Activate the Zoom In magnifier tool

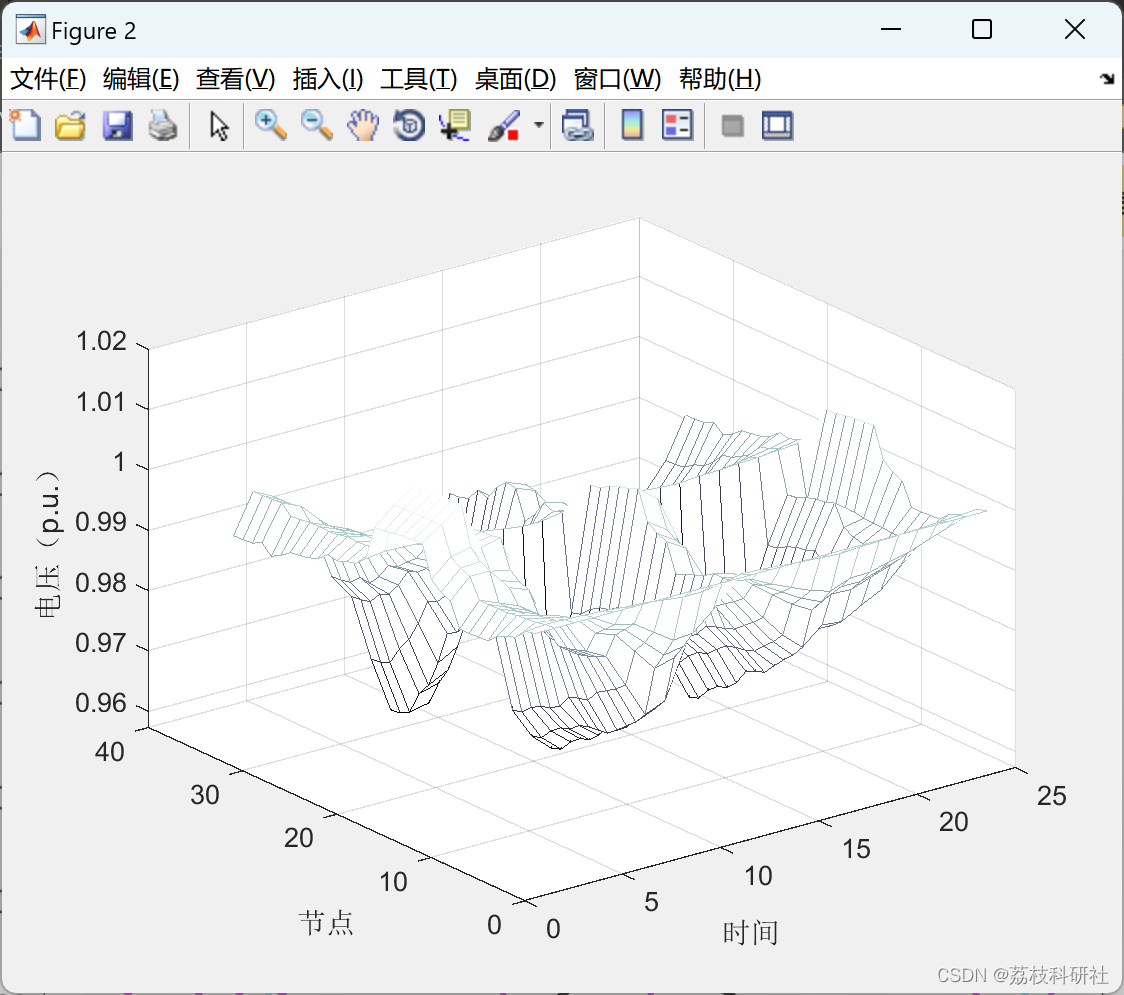pos(271,125)
